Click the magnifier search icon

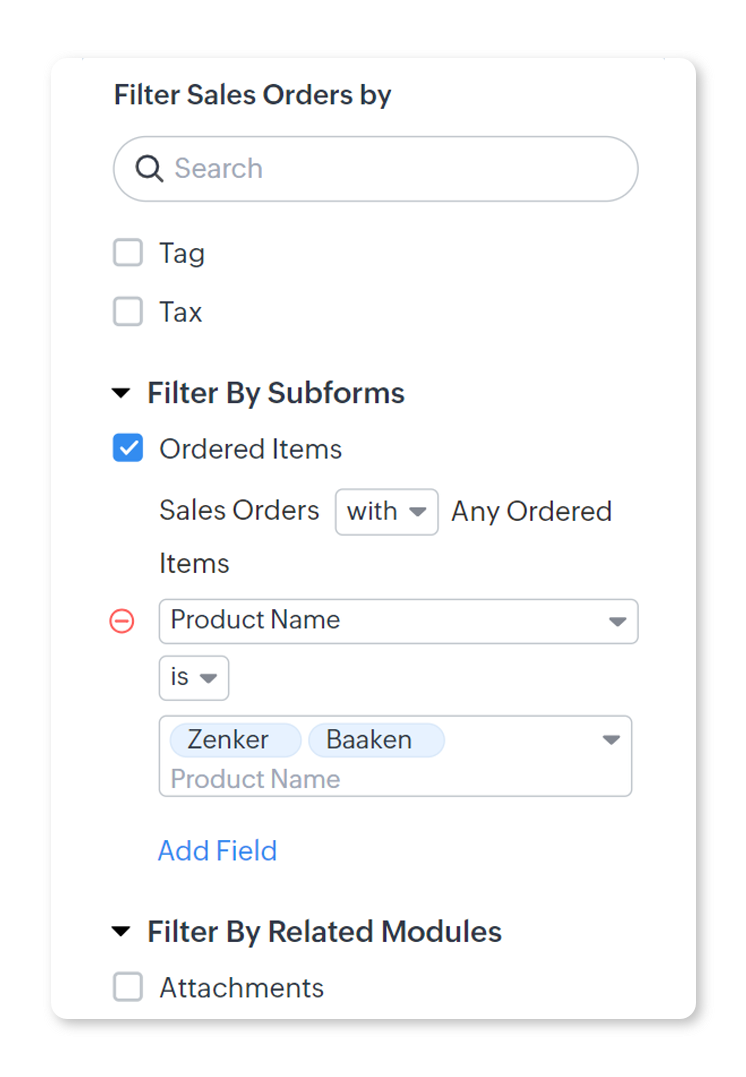click(x=149, y=169)
